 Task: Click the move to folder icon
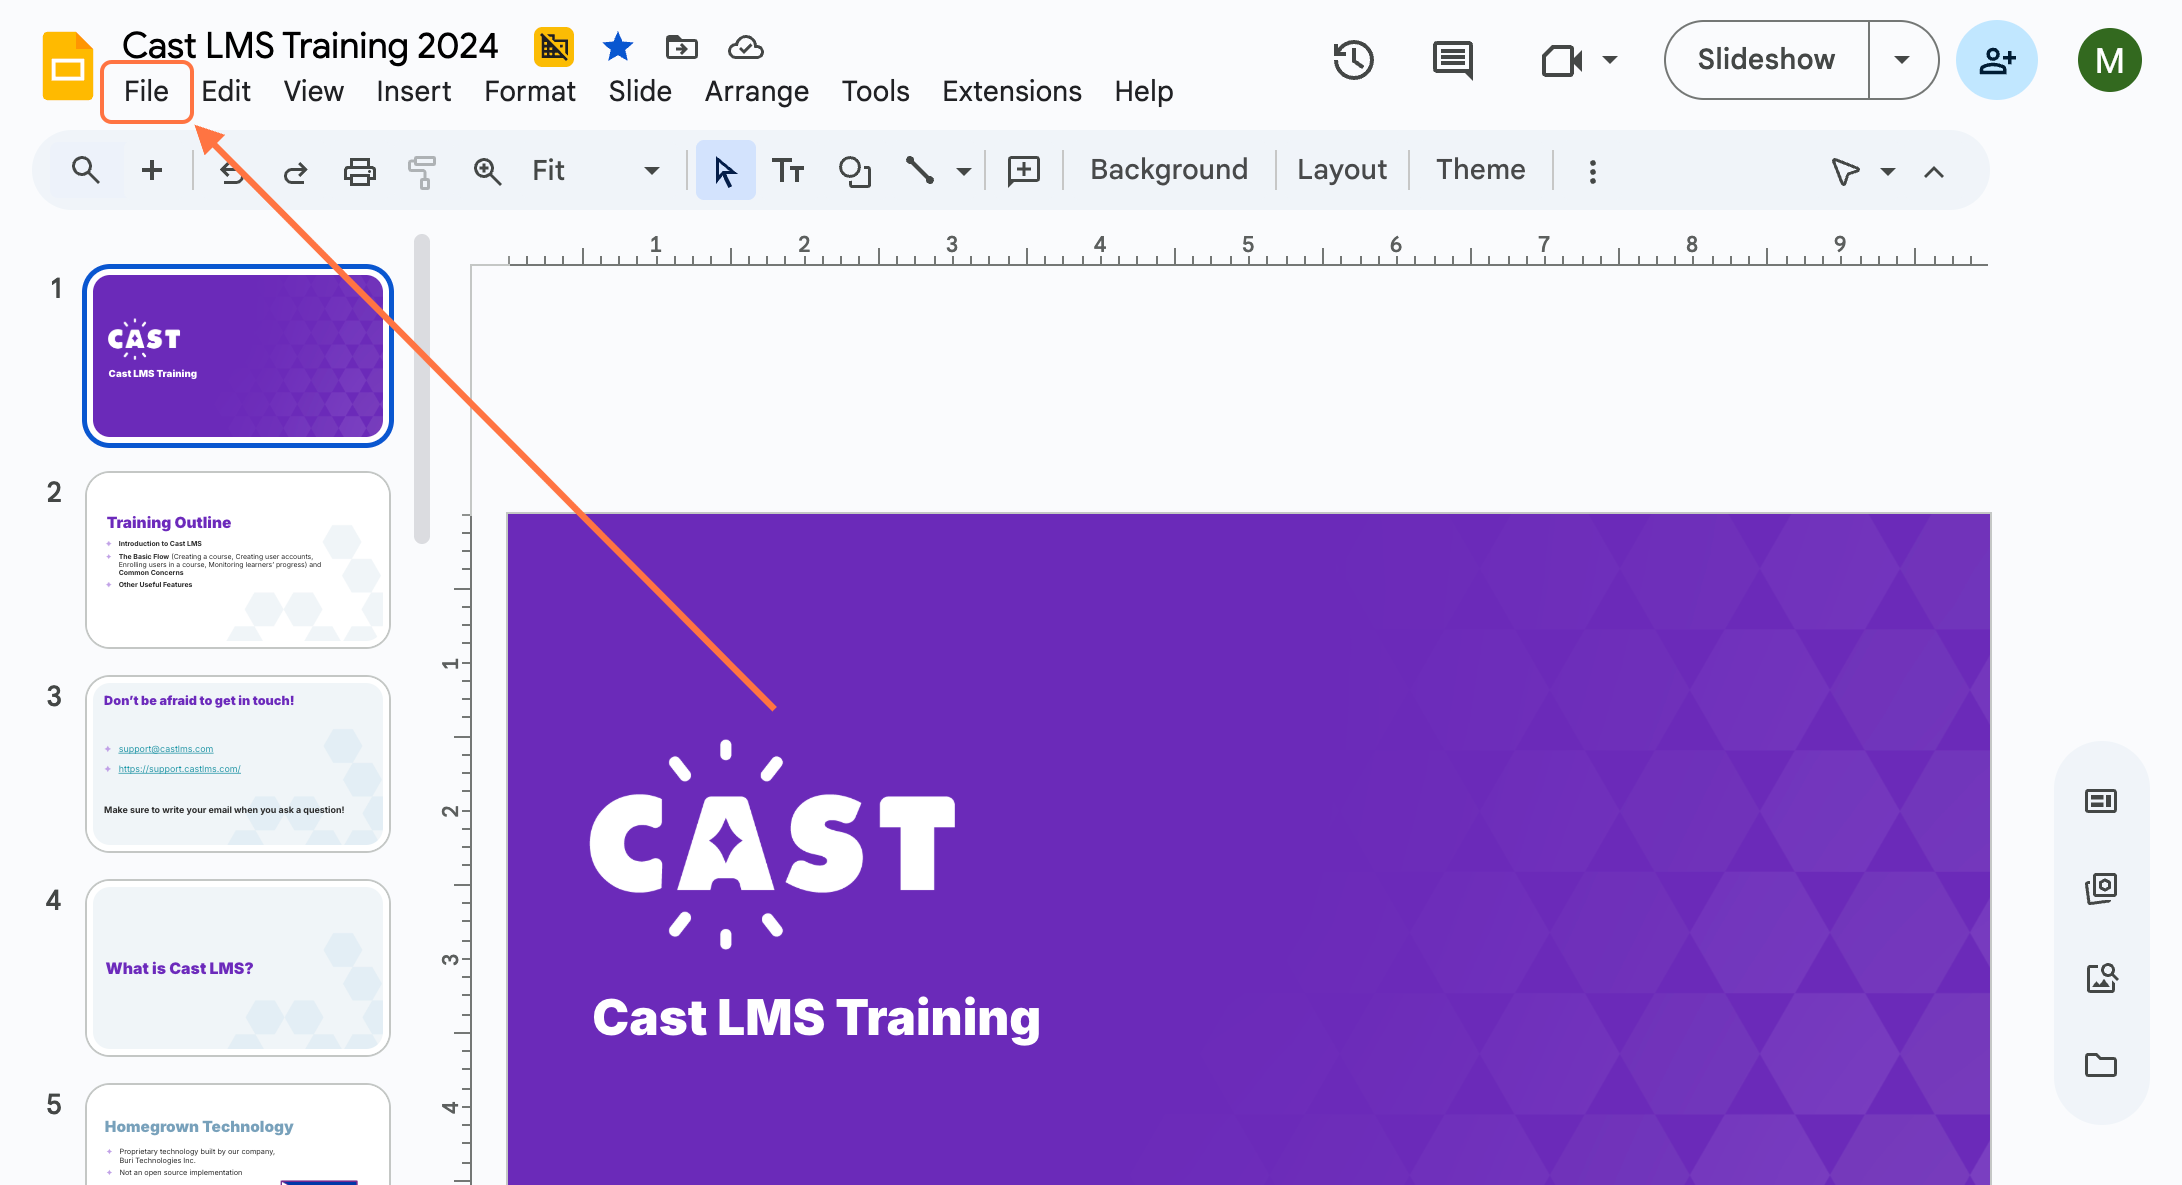681,46
